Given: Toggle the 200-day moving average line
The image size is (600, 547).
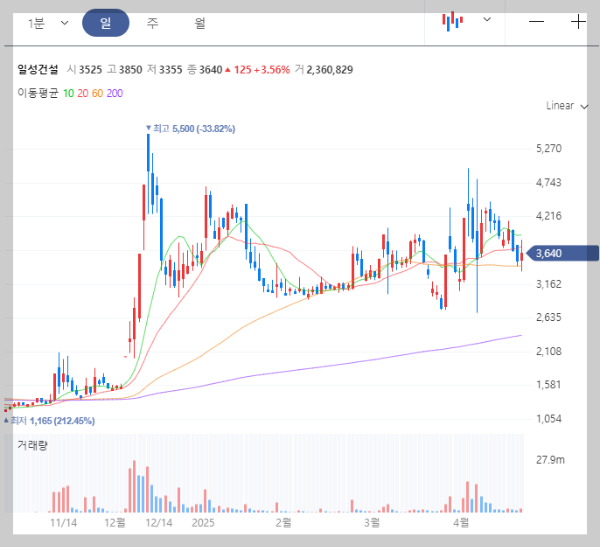Looking at the screenshot, I should (115, 93).
